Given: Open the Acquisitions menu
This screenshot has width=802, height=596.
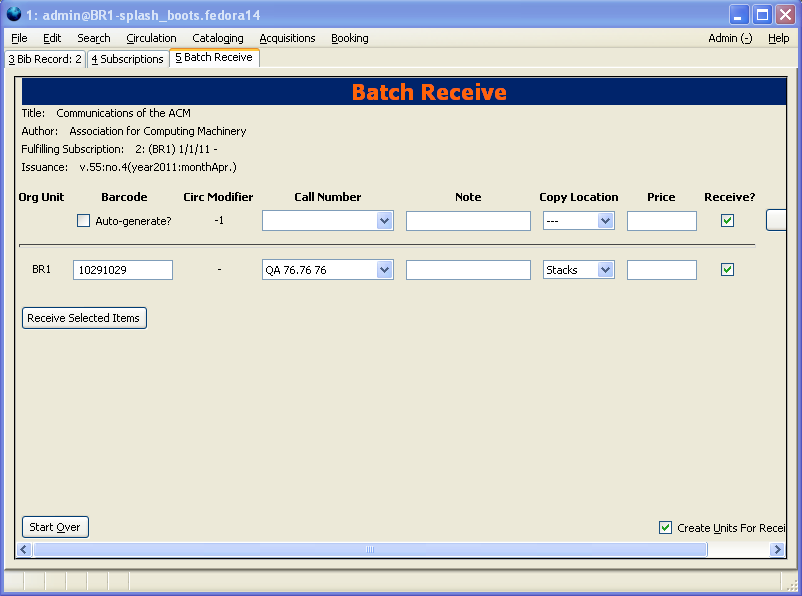Looking at the screenshot, I should point(287,38).
